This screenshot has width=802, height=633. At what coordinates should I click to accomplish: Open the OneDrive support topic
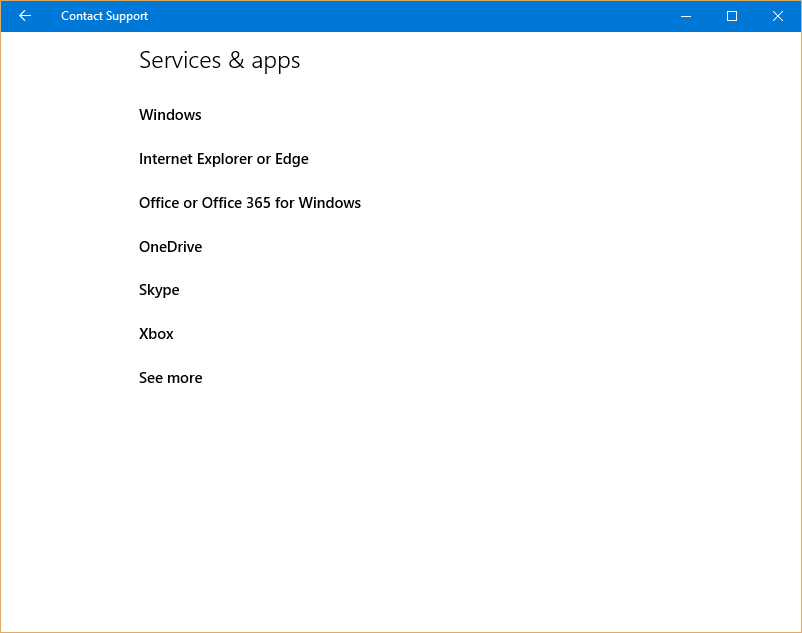tap(170, 247)
